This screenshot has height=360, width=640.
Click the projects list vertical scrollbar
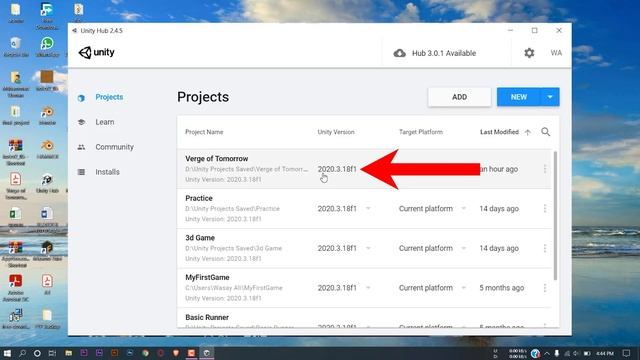click(555, 216)
